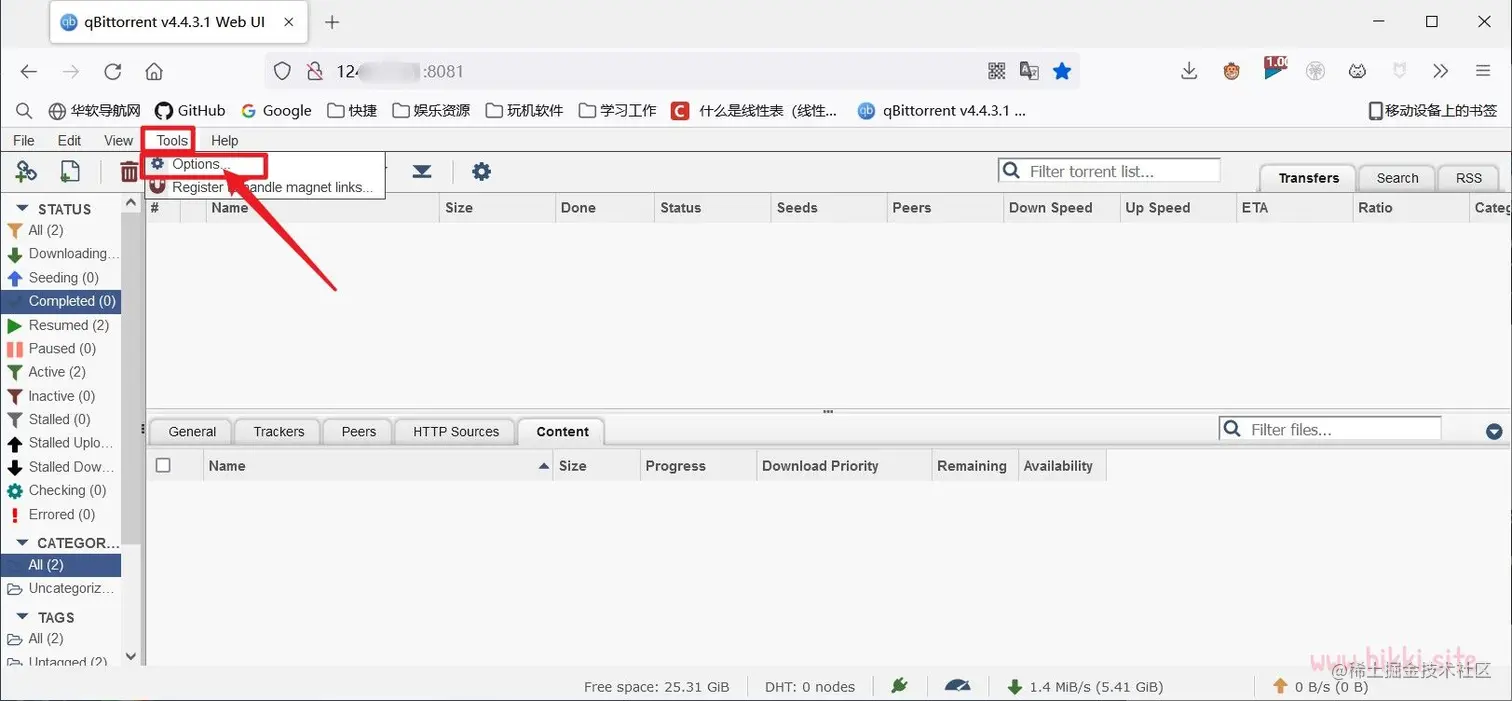Go to browser home page icon
1512x701 pixels.
(154, 71)
